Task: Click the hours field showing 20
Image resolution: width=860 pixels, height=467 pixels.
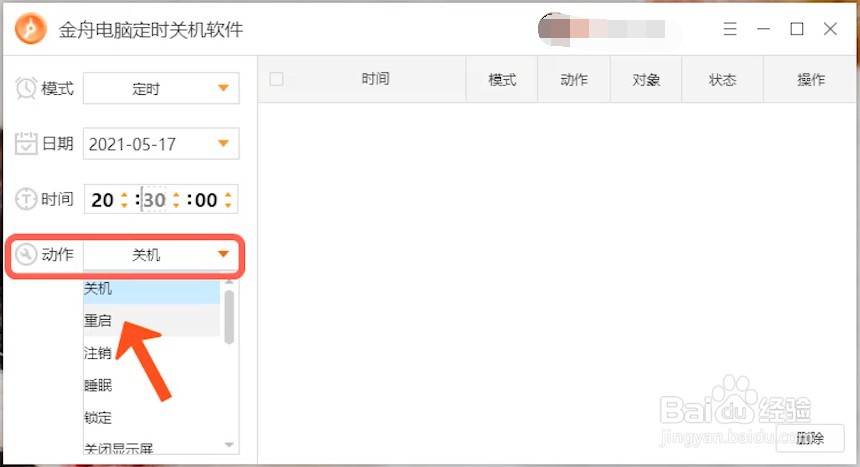Action: (x=103, y=200)
